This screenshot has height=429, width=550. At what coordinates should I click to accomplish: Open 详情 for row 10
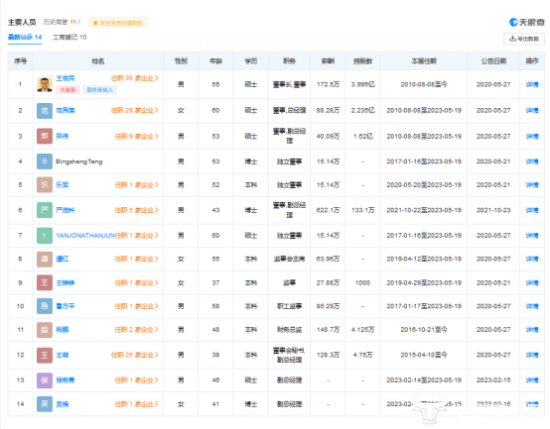532,306
